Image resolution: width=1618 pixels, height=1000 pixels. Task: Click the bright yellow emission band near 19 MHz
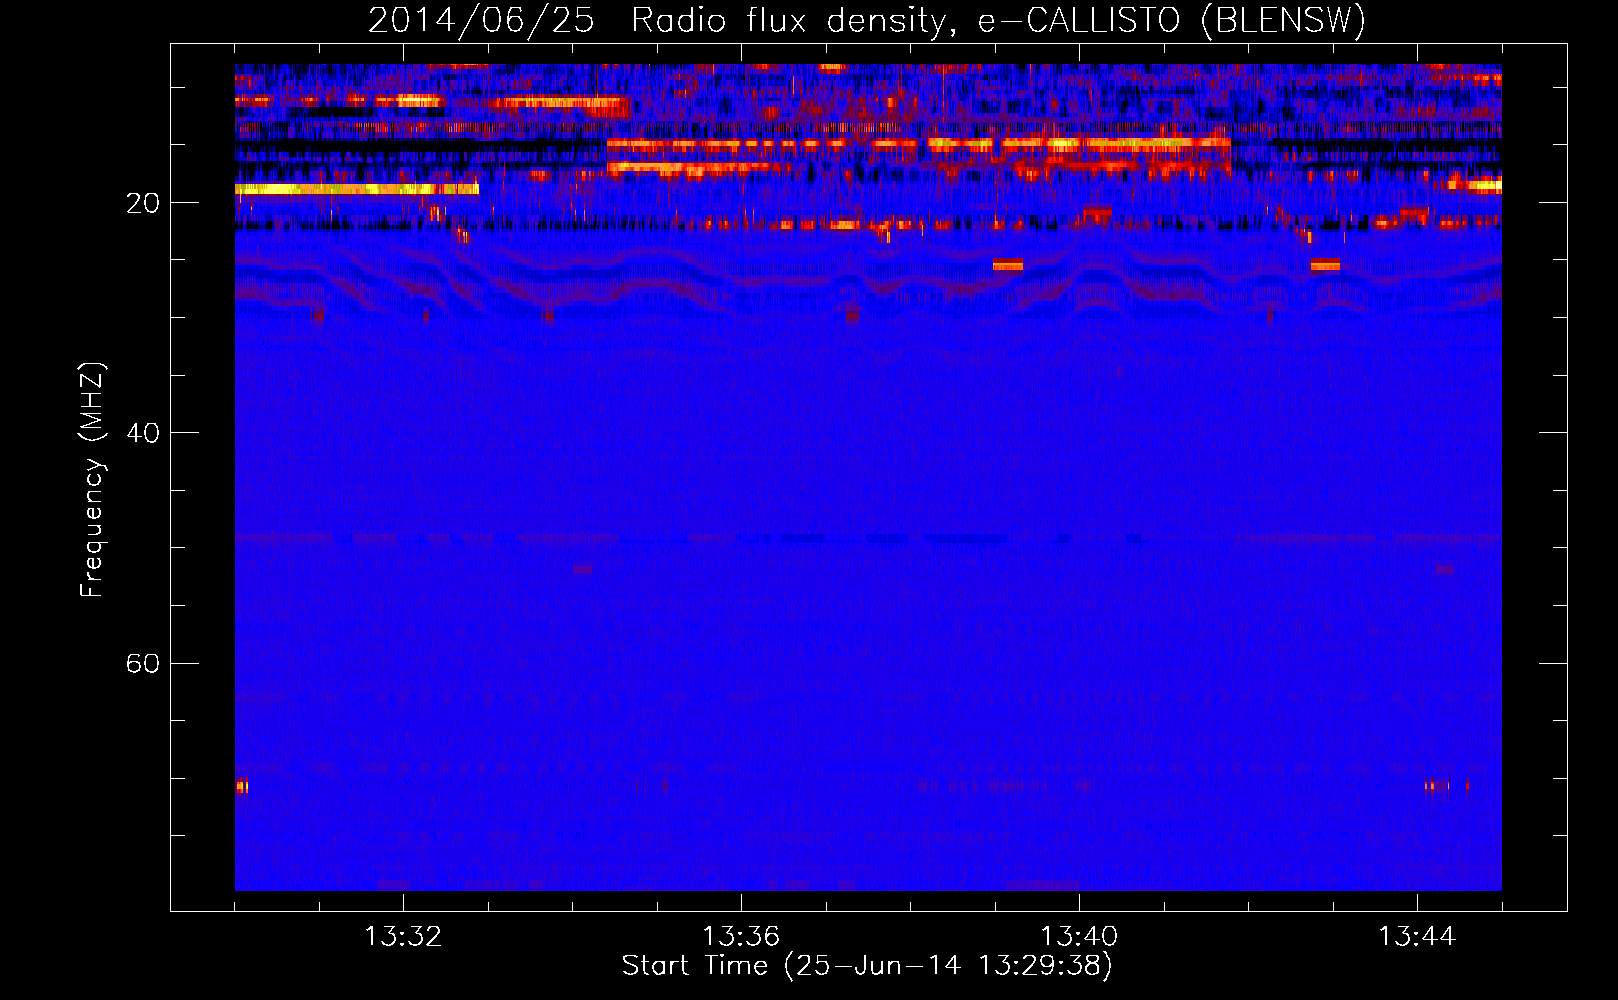[x=357, y=188]
